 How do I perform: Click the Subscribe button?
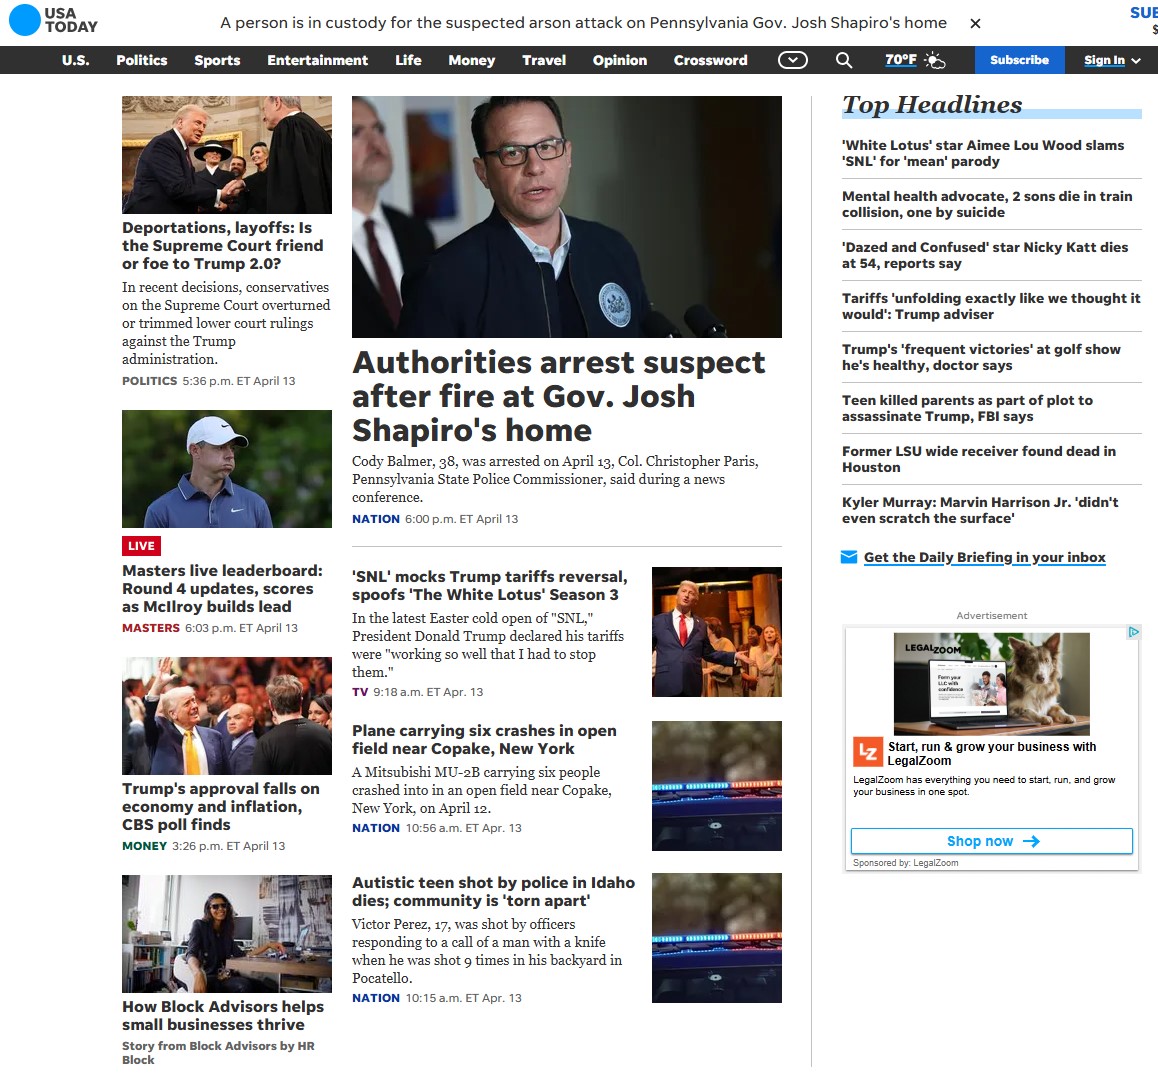1019,60
